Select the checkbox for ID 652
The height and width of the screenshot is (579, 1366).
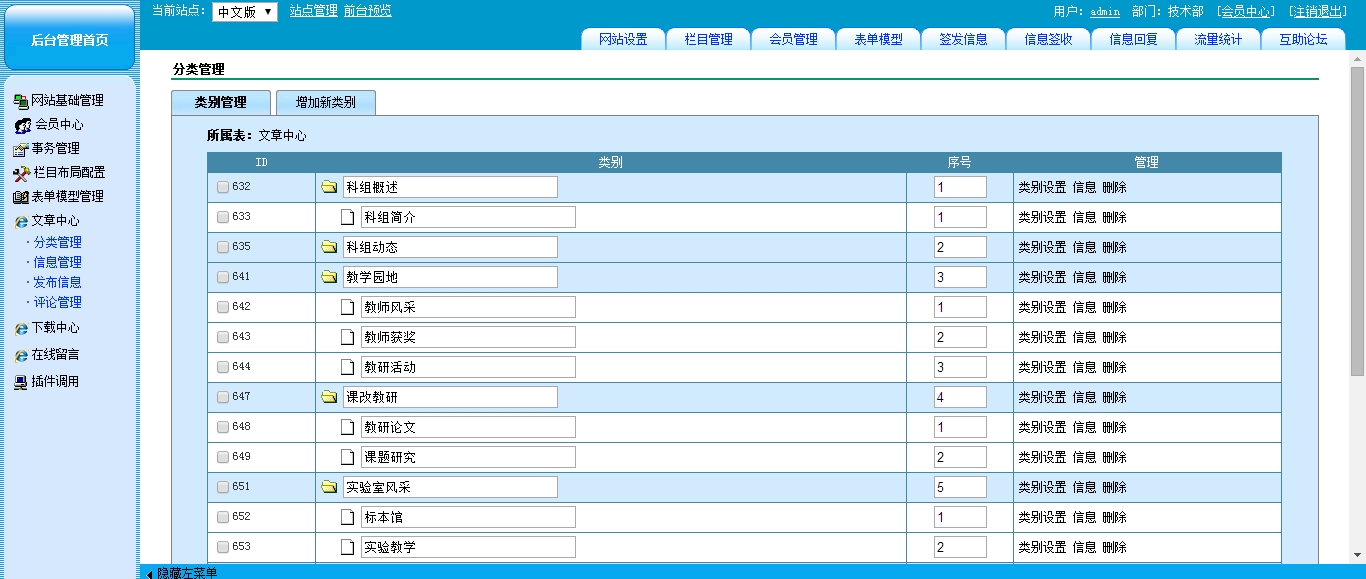click(223, 517)
